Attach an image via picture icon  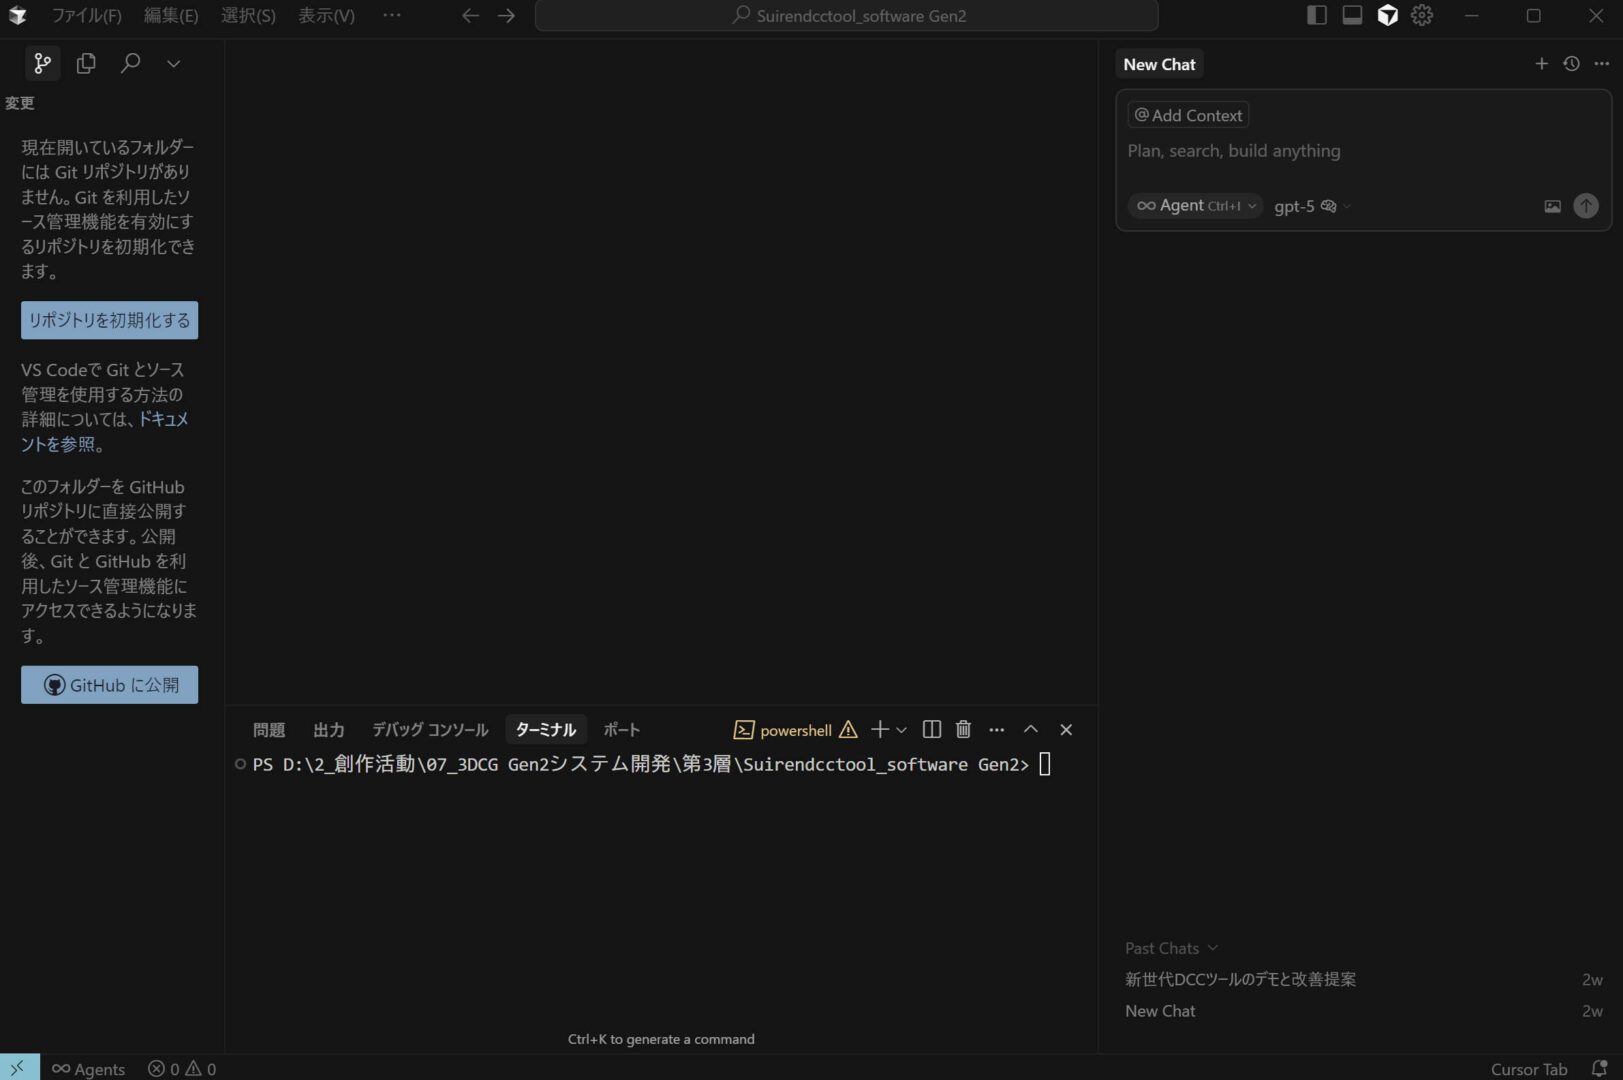(1552, 206)
